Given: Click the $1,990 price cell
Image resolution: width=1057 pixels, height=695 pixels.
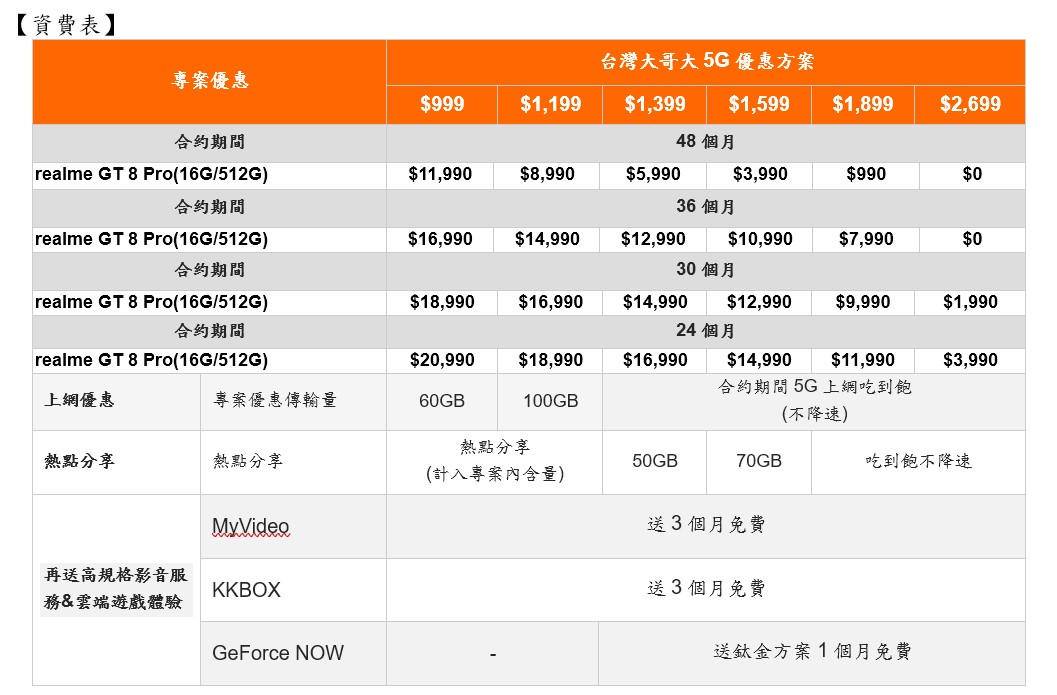Looking at the screenshot, I should click(x=970, y=302).
